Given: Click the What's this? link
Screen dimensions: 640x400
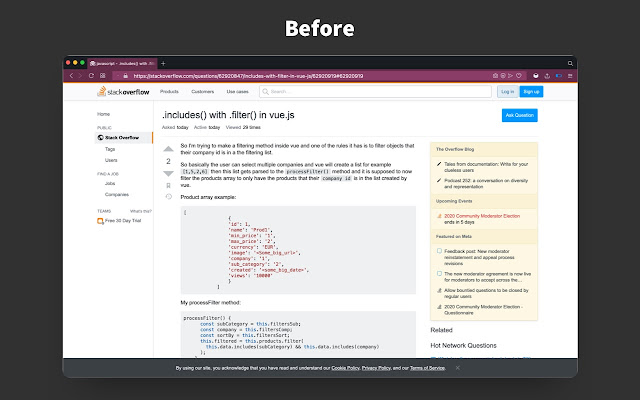Looking at the screenshot, I should 141,211.
